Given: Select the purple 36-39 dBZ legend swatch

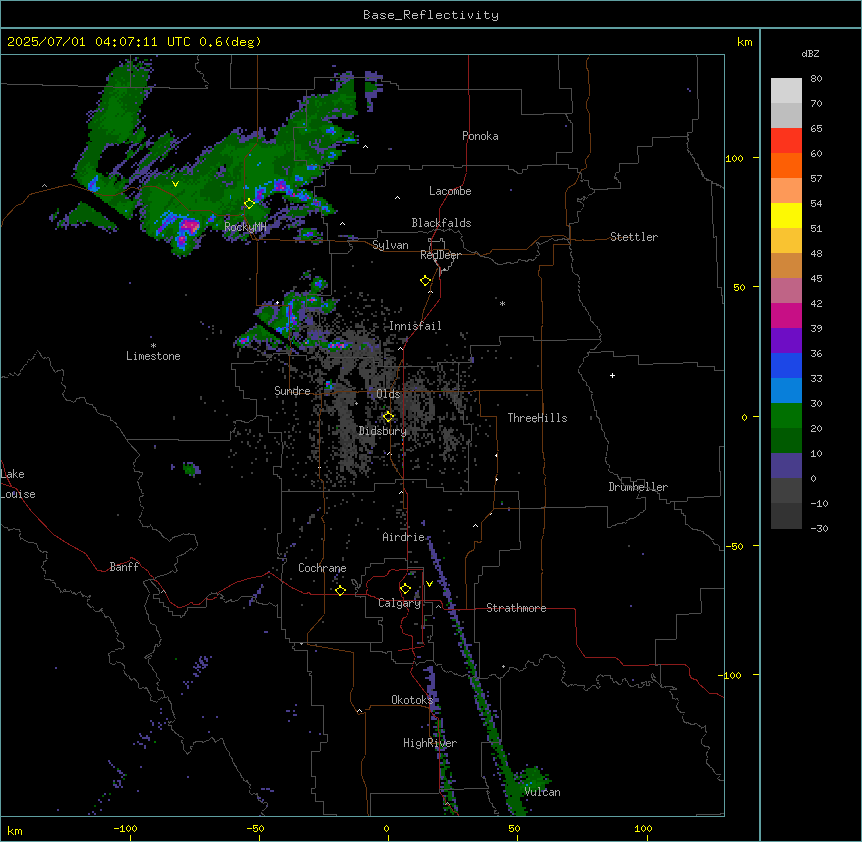Looking at the screenshot, I should point(786,341).
